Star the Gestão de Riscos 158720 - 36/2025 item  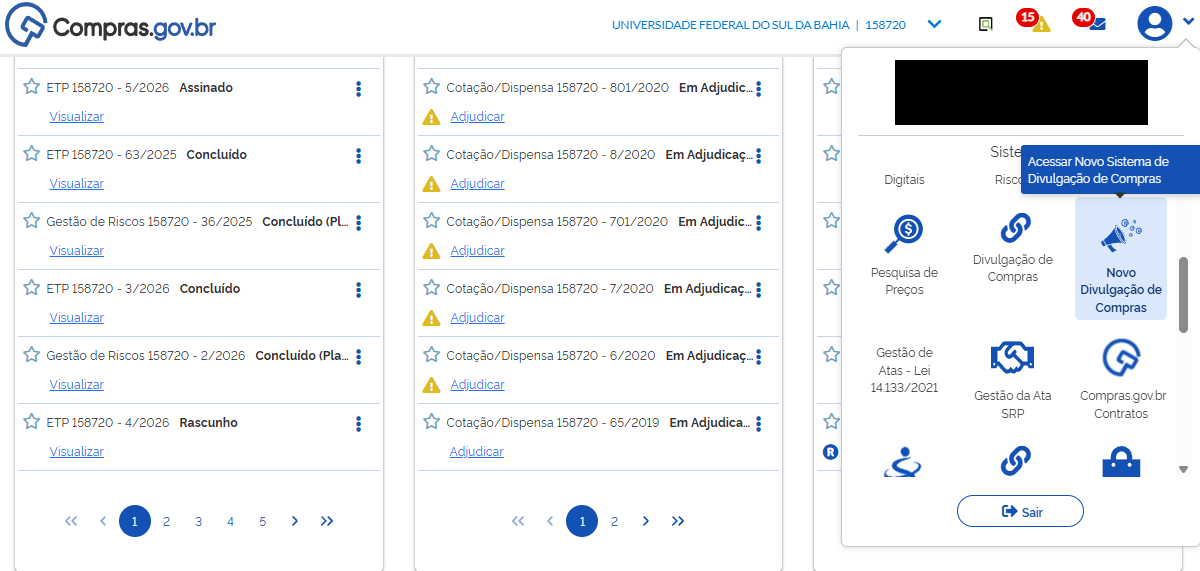point(31,221)
